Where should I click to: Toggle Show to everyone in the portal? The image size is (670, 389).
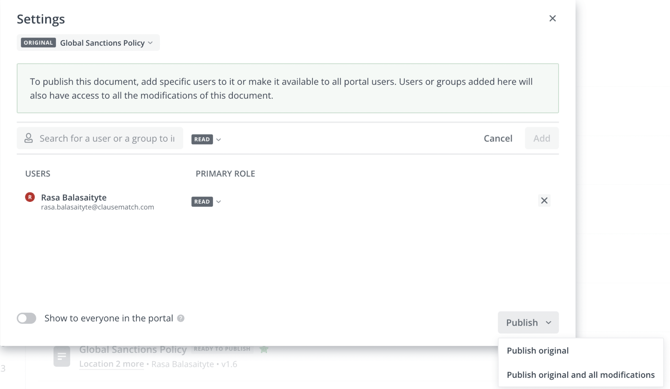[26, 318]
